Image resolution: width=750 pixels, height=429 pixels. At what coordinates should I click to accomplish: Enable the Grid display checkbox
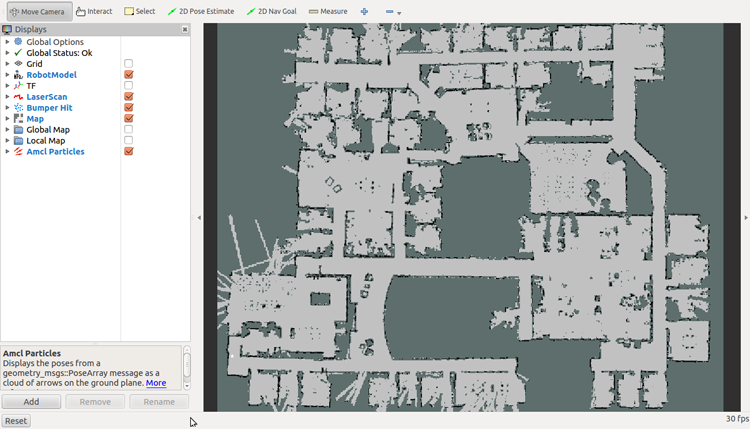[129, 64]
